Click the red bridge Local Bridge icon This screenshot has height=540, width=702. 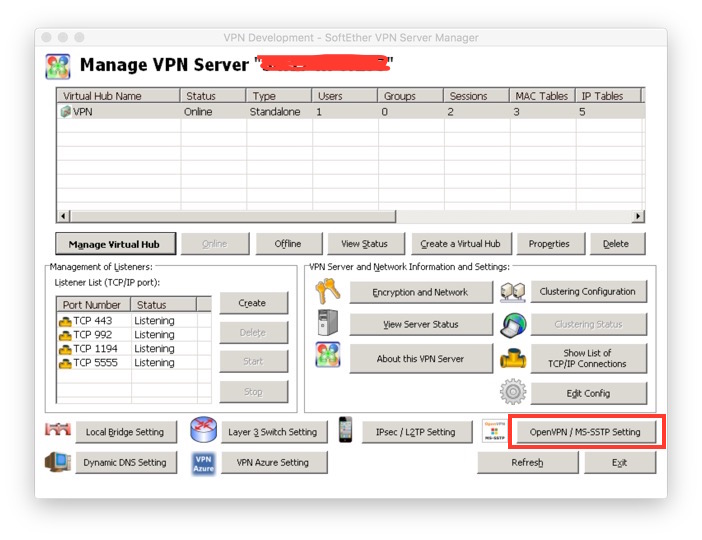(x=58, y=429)
